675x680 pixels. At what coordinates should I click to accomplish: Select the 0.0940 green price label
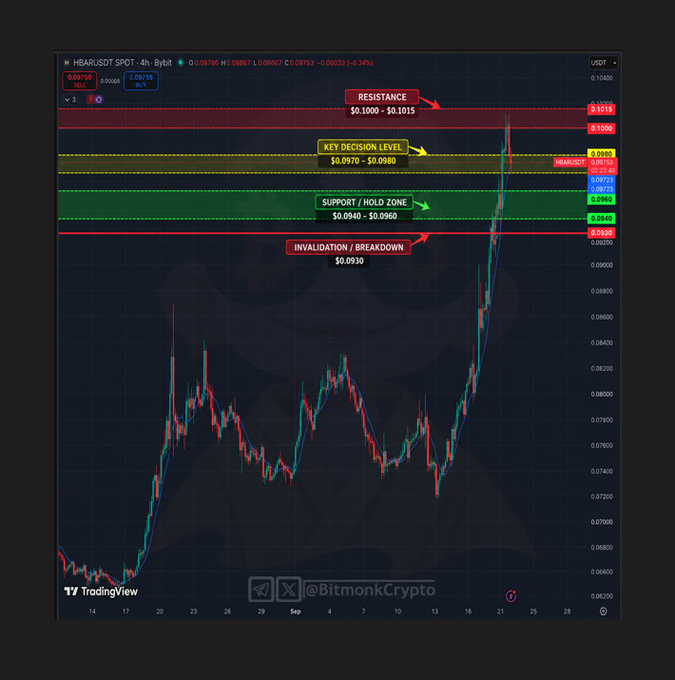click(x=601, y=219)
